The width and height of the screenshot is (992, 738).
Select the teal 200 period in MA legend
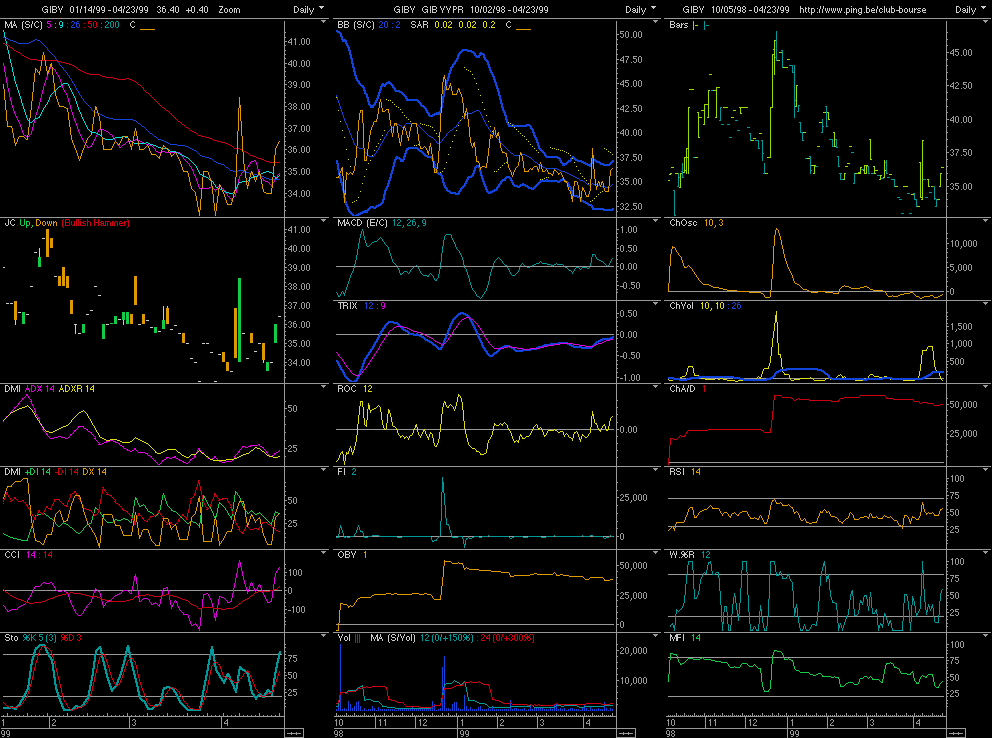pyautogui.click(x=111, y=25)
